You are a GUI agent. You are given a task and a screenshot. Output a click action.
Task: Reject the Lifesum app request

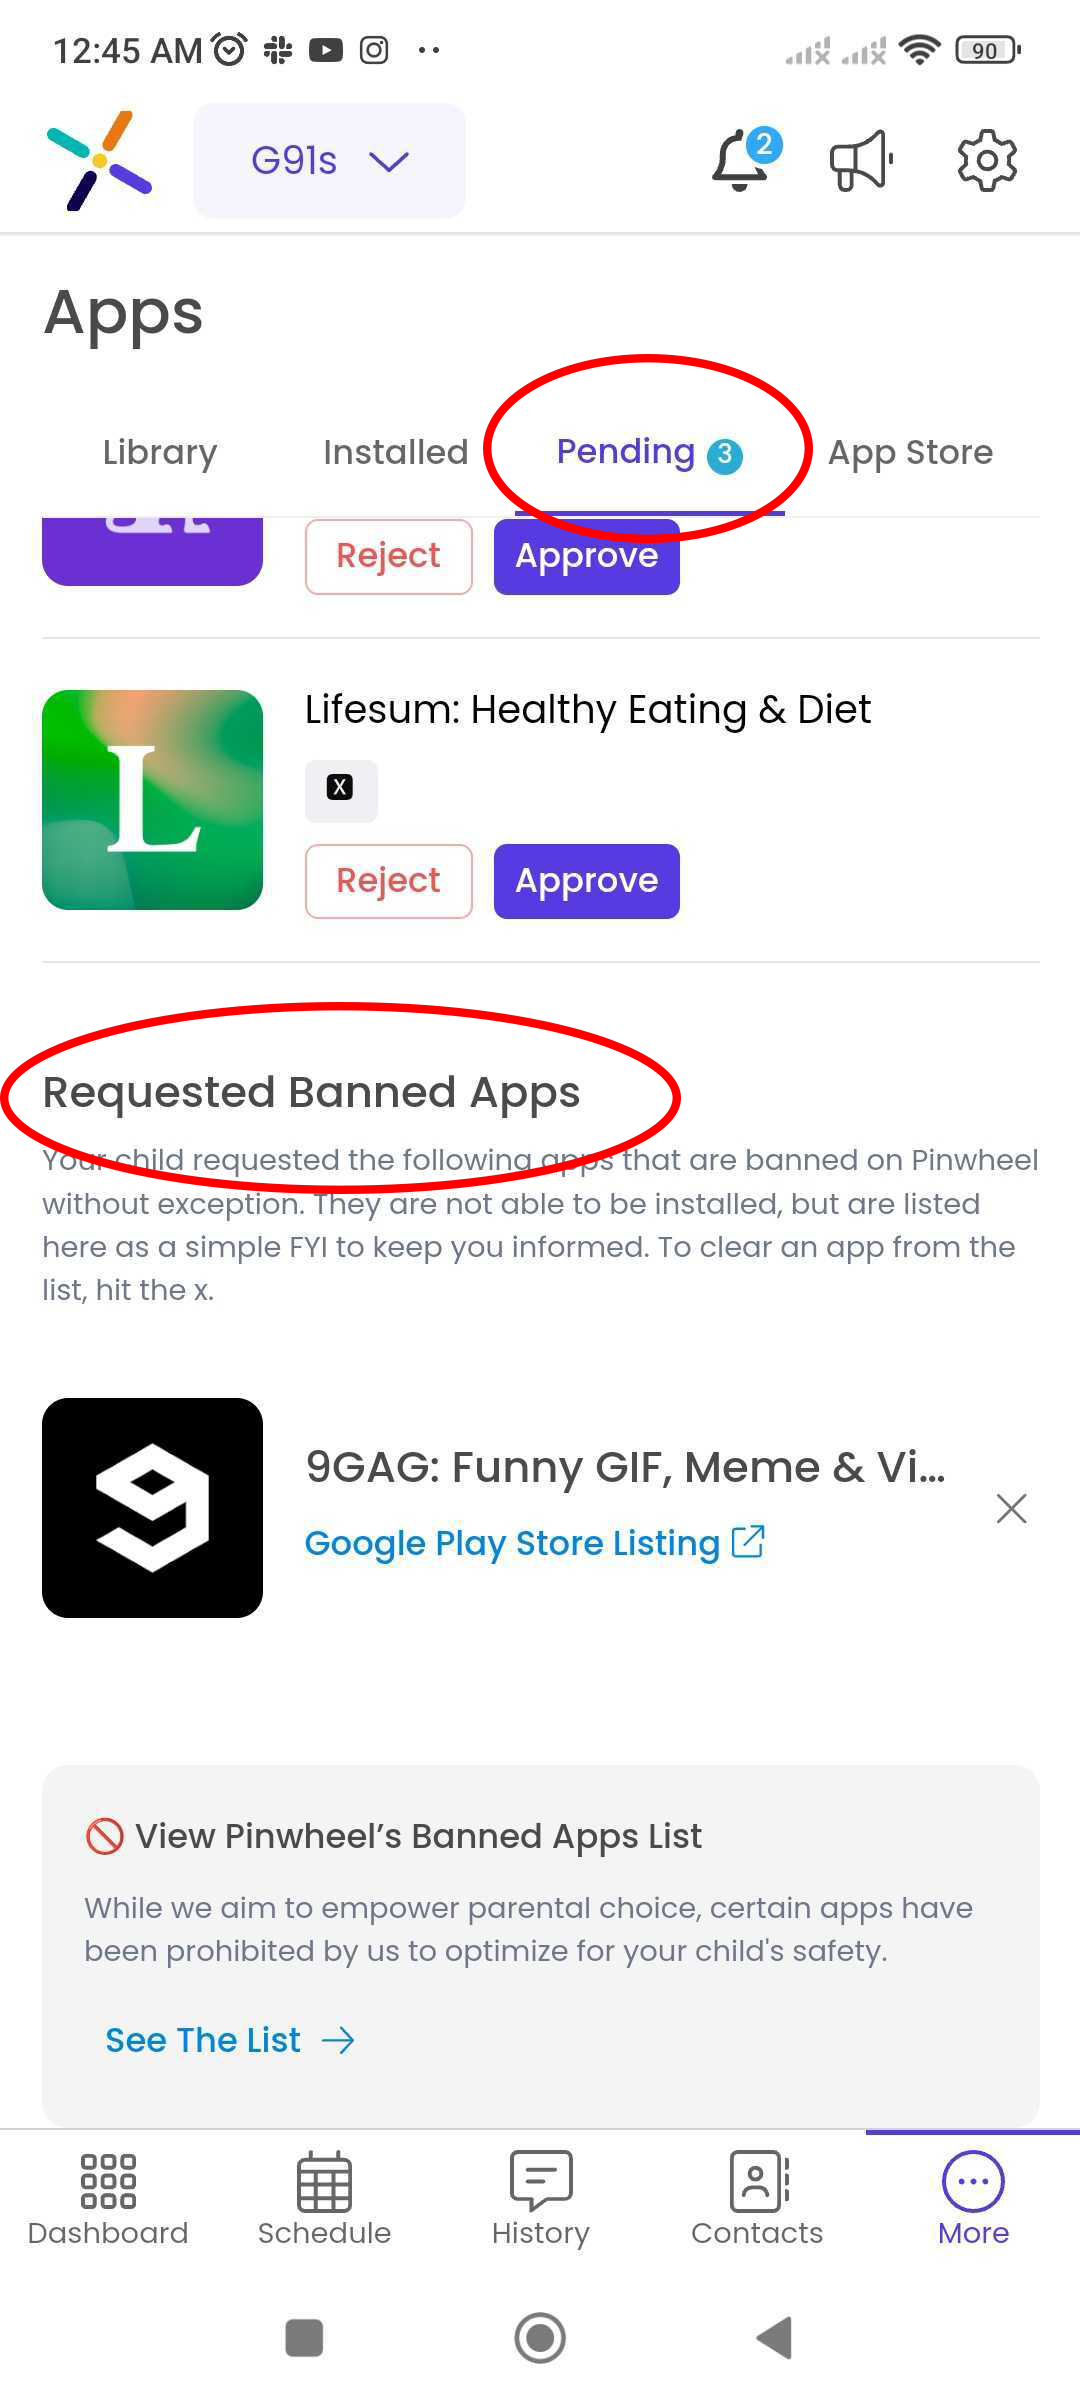(x=388, y=881)
